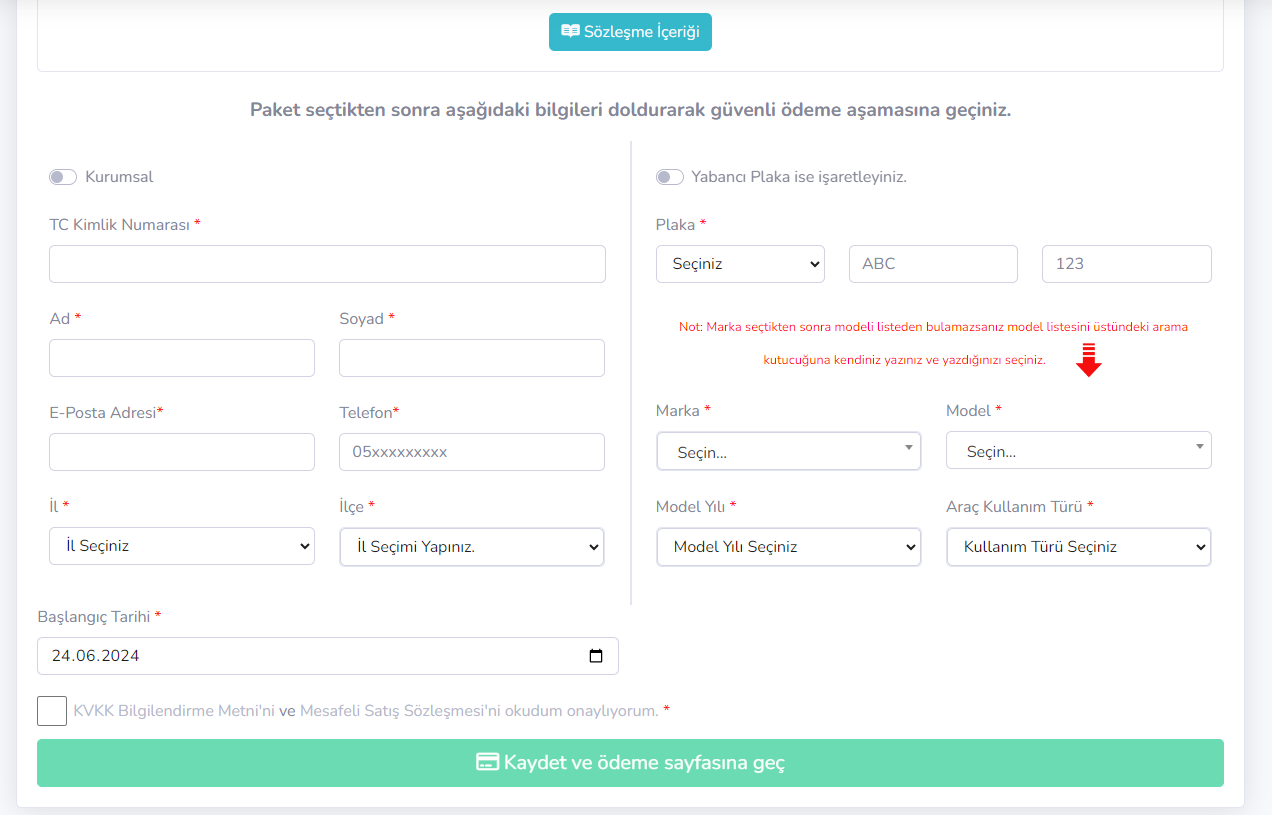1272x815 pixels.
Task: Click the calendar icon in Başlangıç Tarihi
Action: (x=596, y=656)
